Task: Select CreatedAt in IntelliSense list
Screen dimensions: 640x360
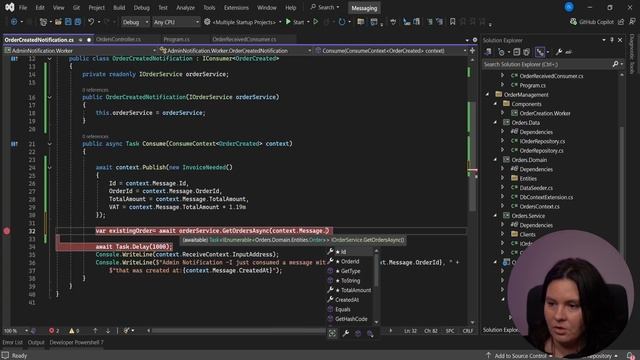Action: click(350, 300)
